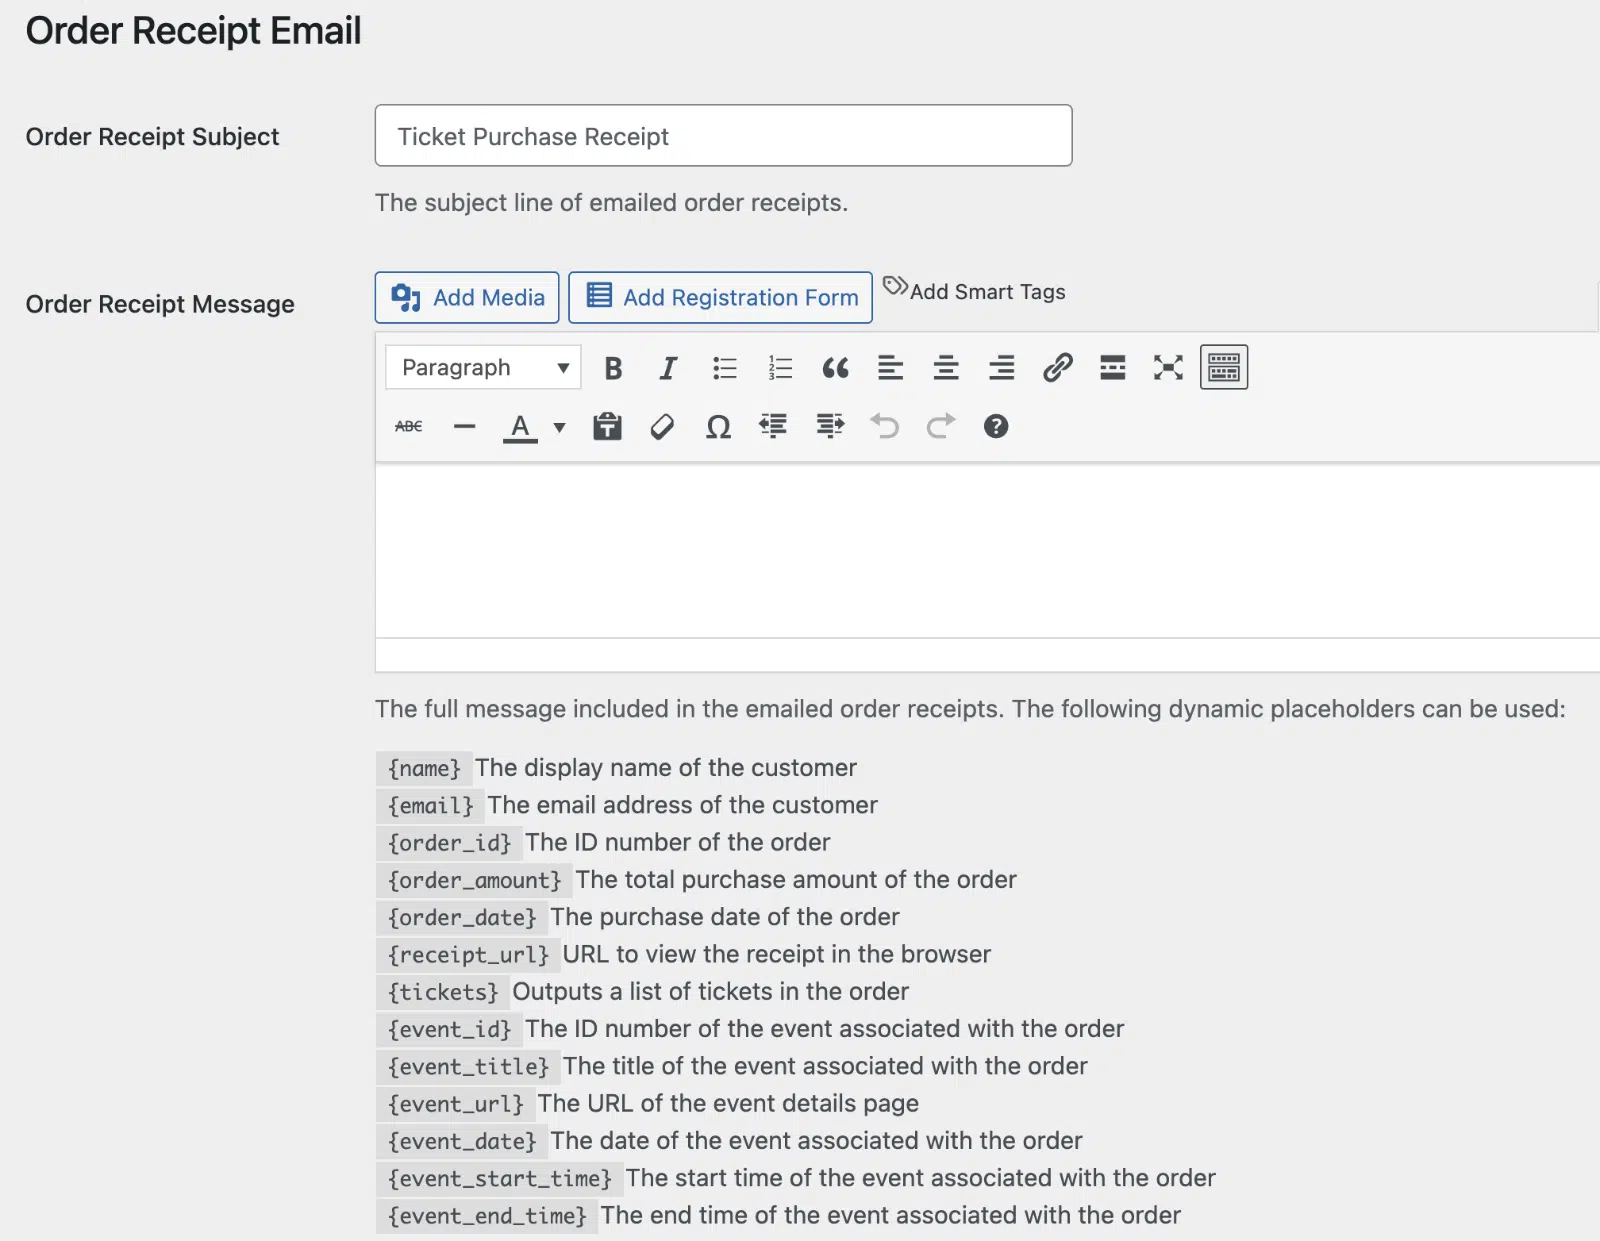
Task: Insert a numbered list
Action: (x=780, y=368)
